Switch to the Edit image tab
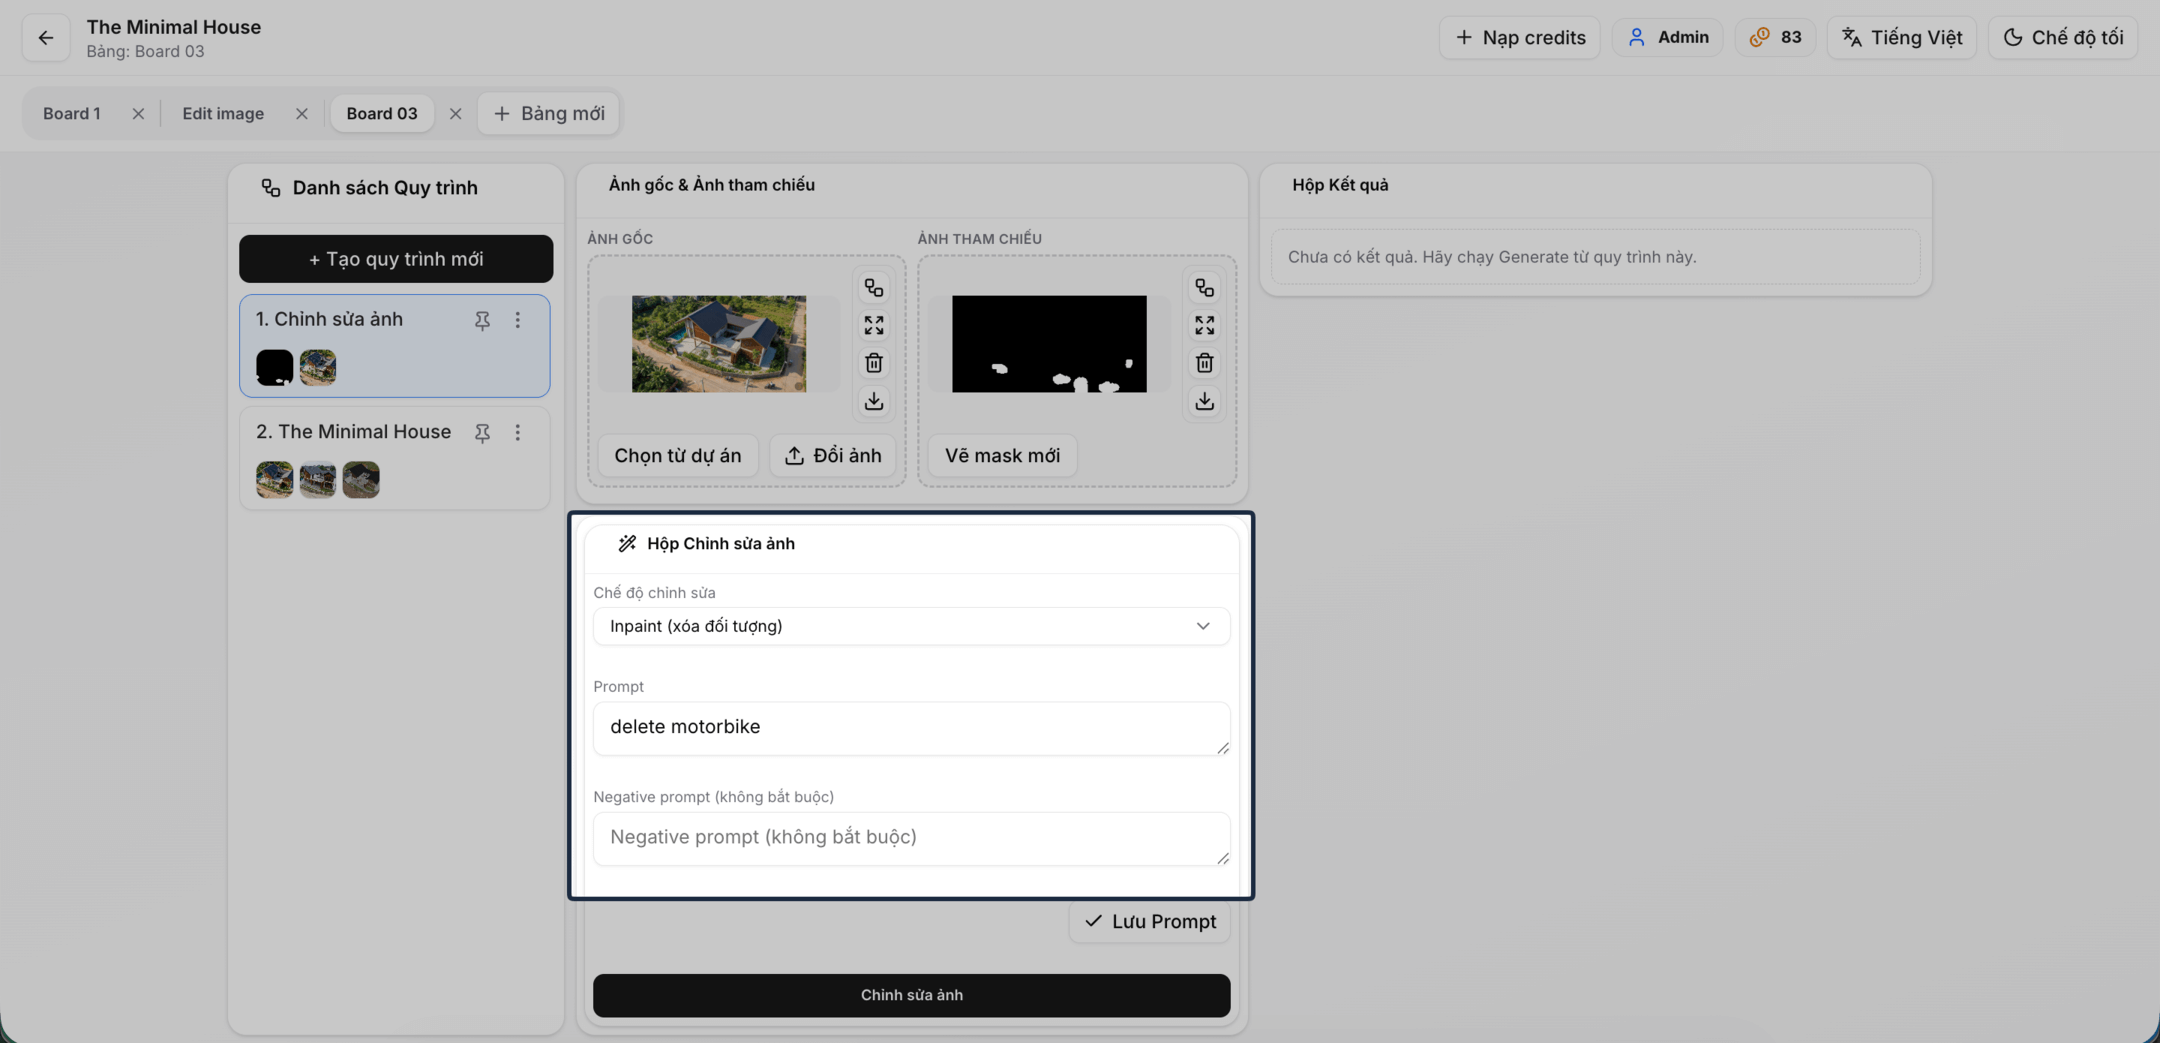 click(x=223, y=114)
